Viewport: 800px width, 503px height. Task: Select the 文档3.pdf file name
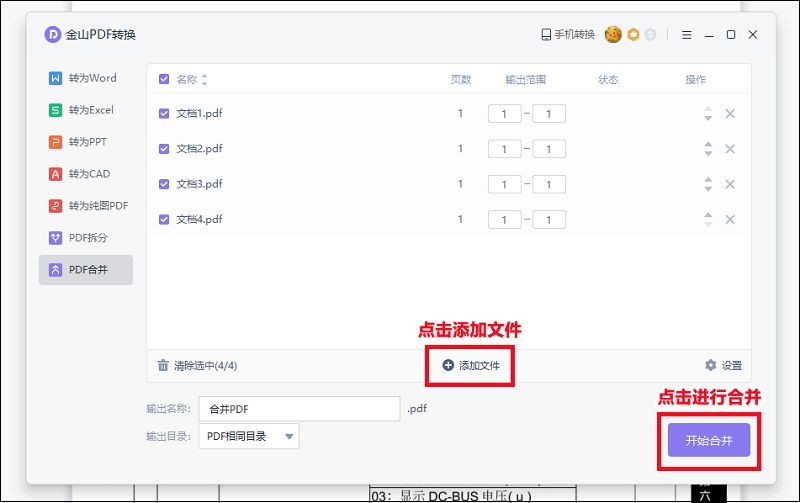(199, 184)
